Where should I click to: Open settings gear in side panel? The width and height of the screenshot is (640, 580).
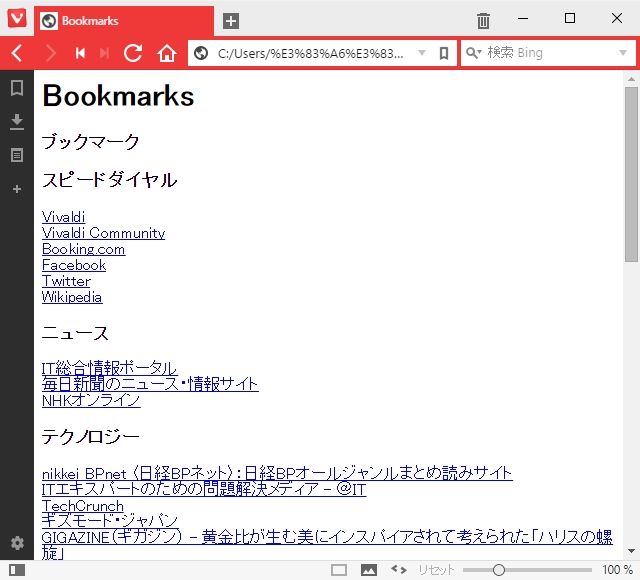click(17, 543)
